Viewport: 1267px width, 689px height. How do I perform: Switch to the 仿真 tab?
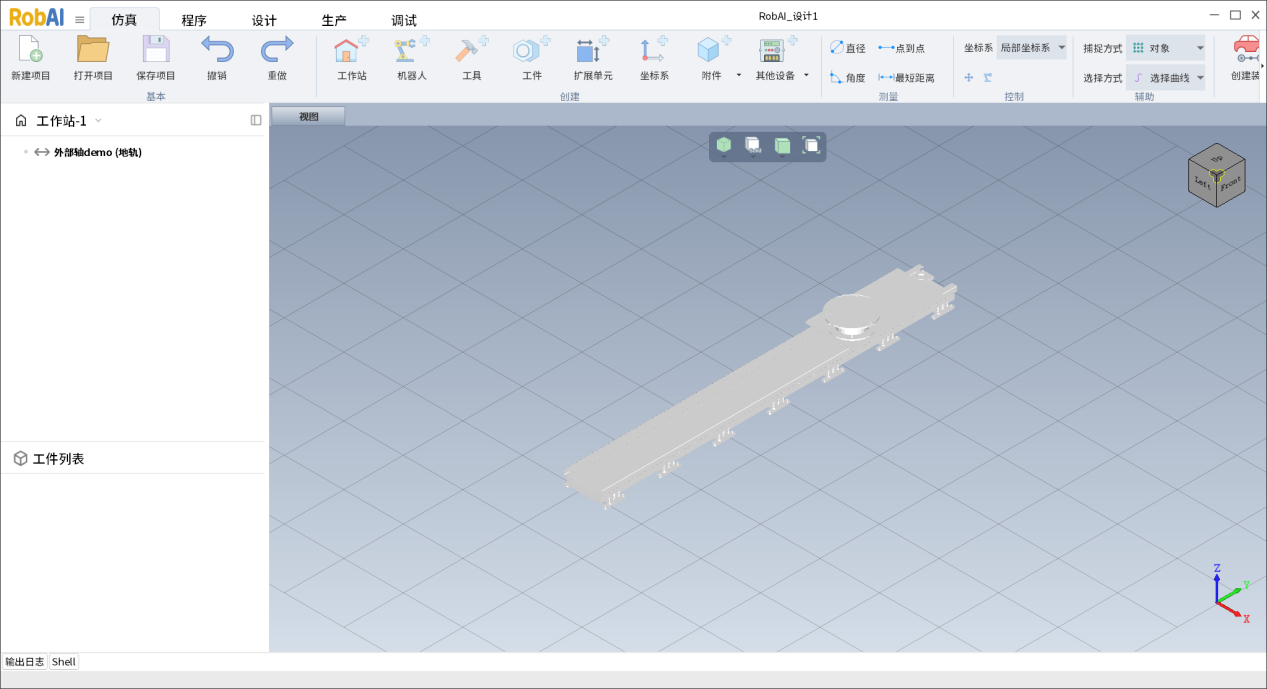point(124,19)
